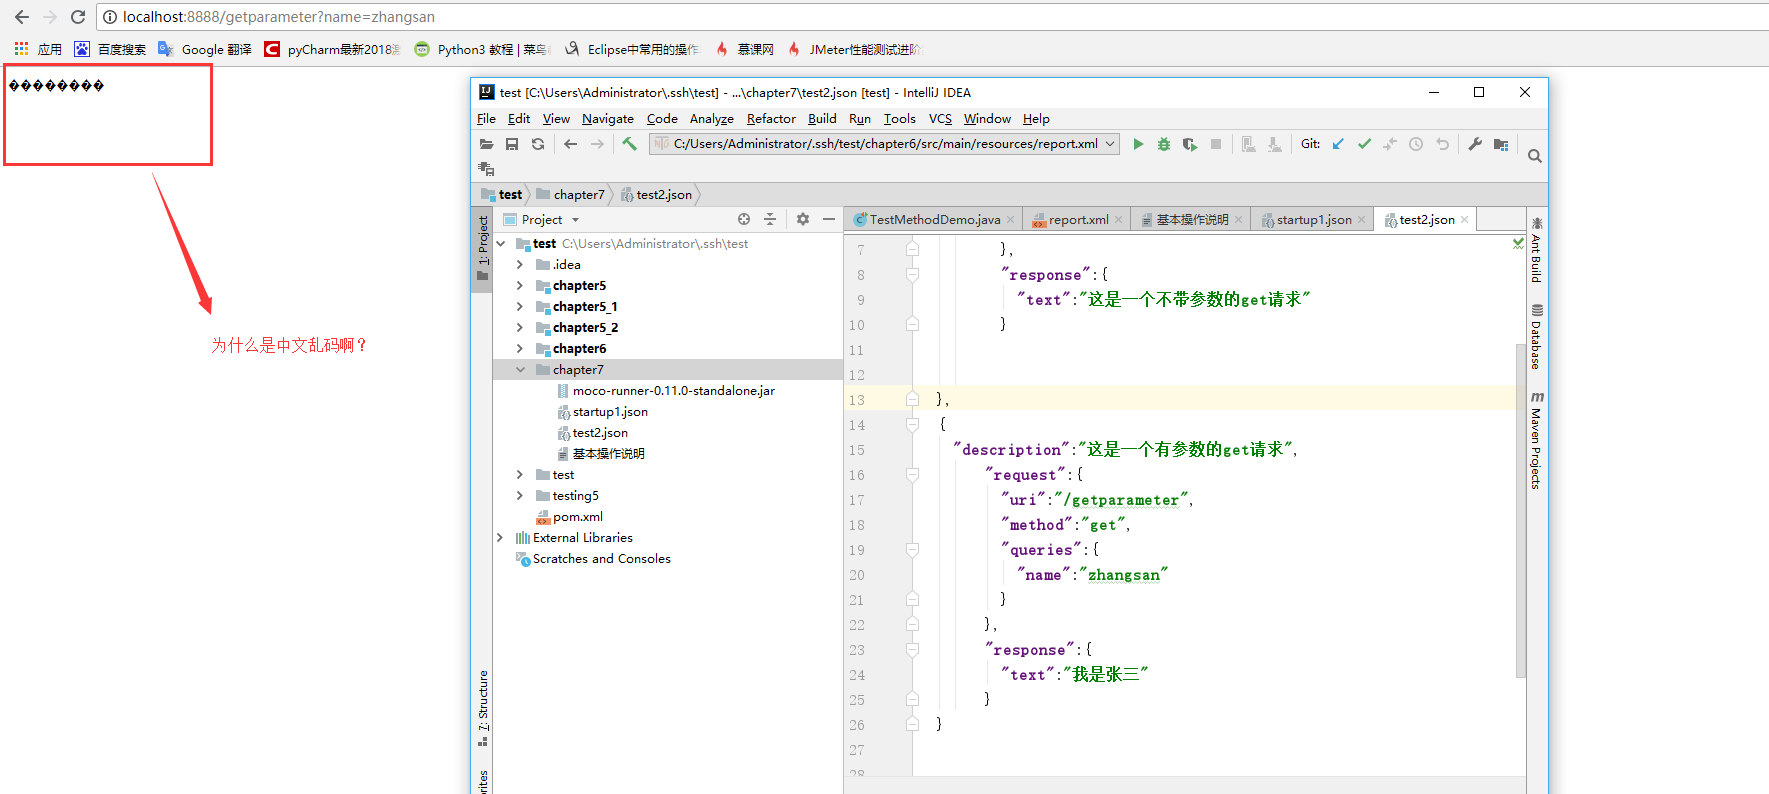Expand External Libraries node
1769x794 pixels.
[500, 538]
